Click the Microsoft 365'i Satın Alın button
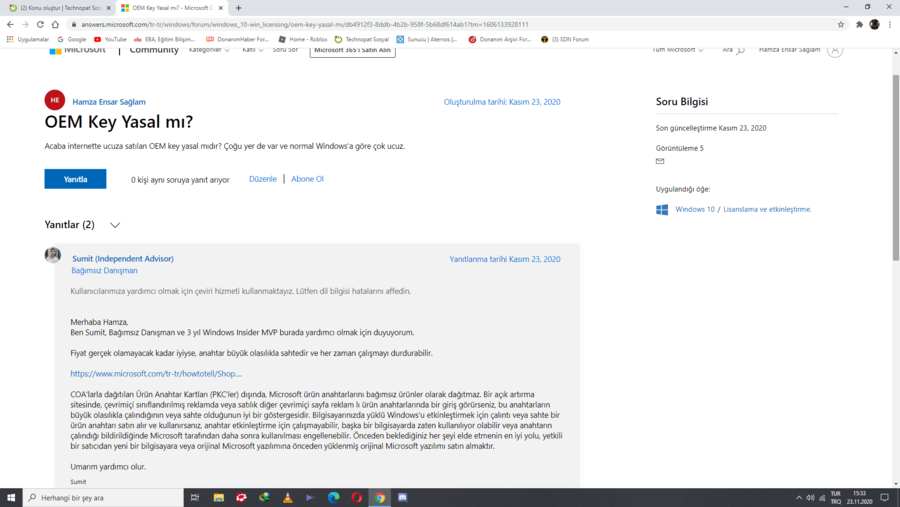Screen dimensions: 900x507 [x=352, y=51]
